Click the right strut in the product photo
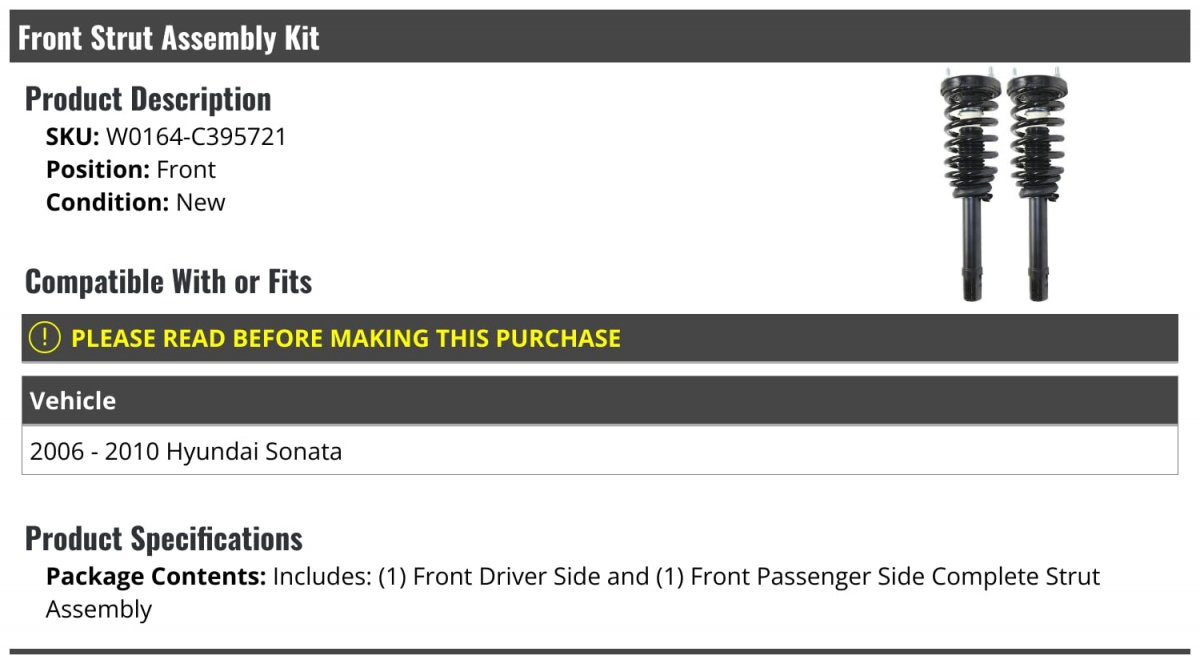1200x664 pixels. (x=1035, y=185)
